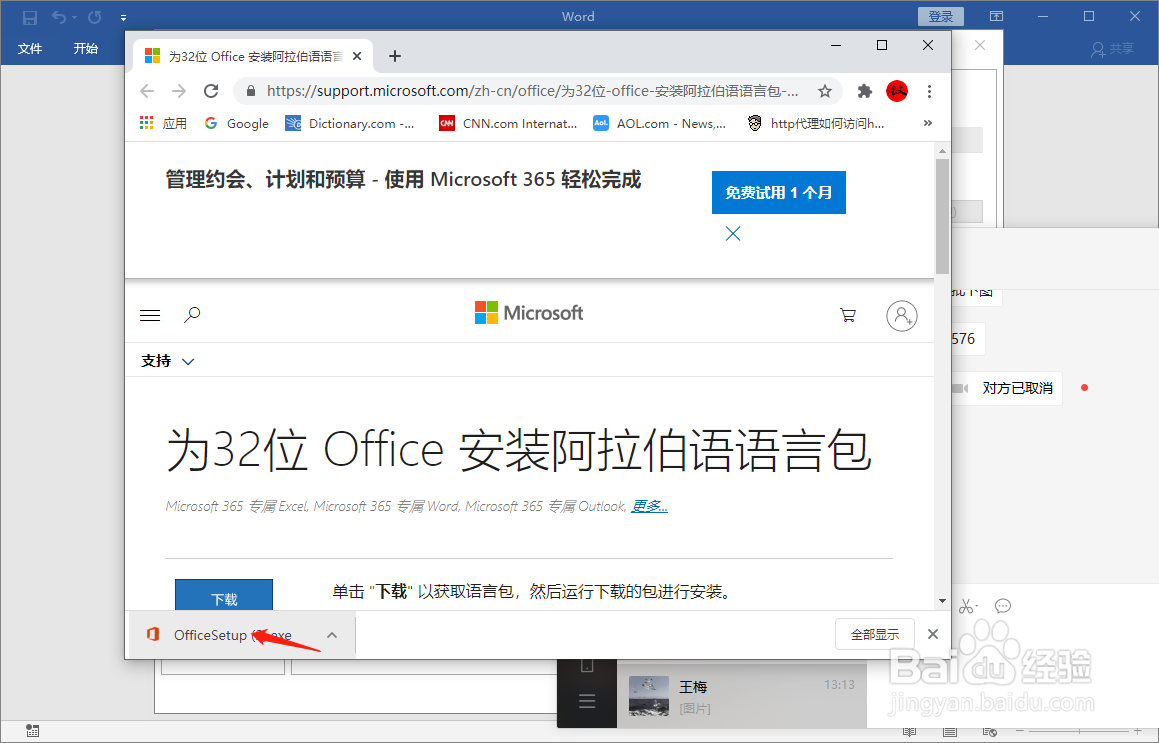Image resolution: width=1159 pixels, height=743 pixels.
Task: Expand the 支持 dropdown
Action: coord(168,361)
